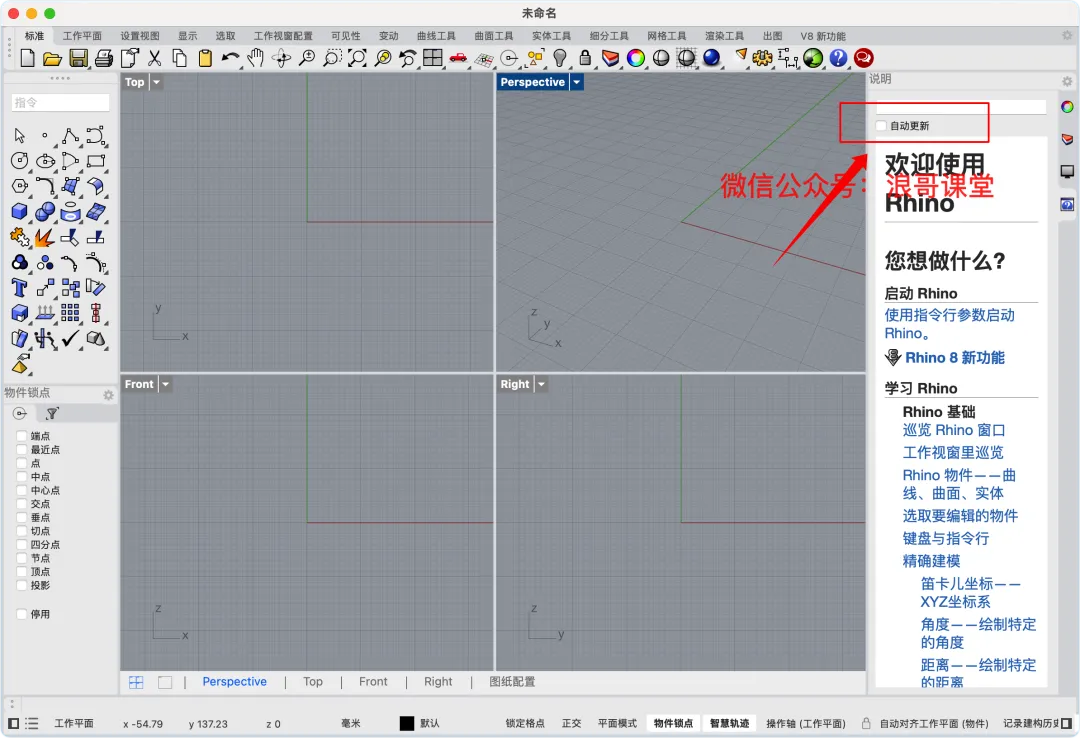Click the help panel search field above 自动更新
The image size is (1080, 738).
tap(961, 107)
